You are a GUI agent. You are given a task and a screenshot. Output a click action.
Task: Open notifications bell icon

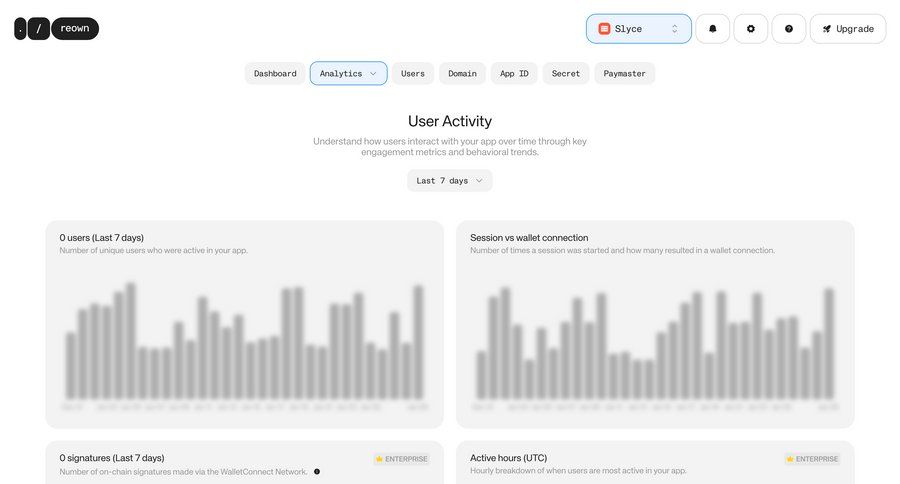(712, 29)
